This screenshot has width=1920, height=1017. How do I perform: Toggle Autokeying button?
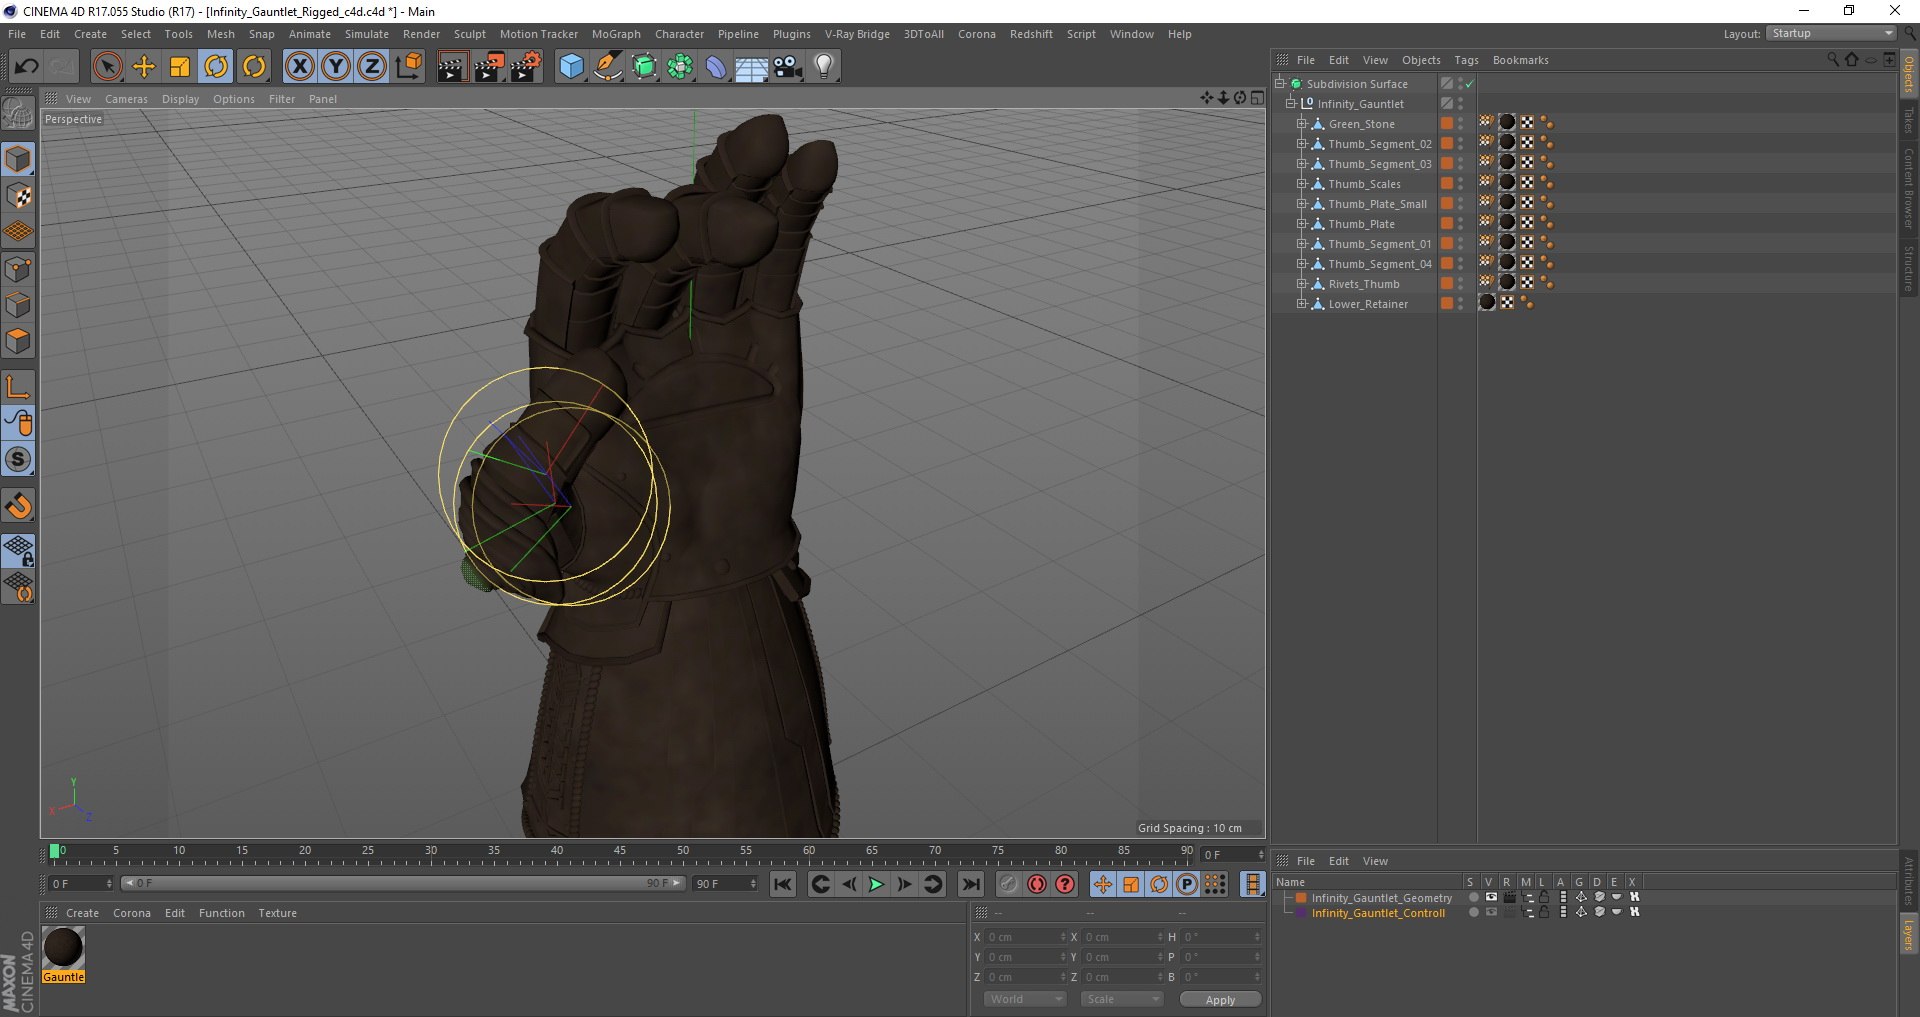coord(1037,884)
